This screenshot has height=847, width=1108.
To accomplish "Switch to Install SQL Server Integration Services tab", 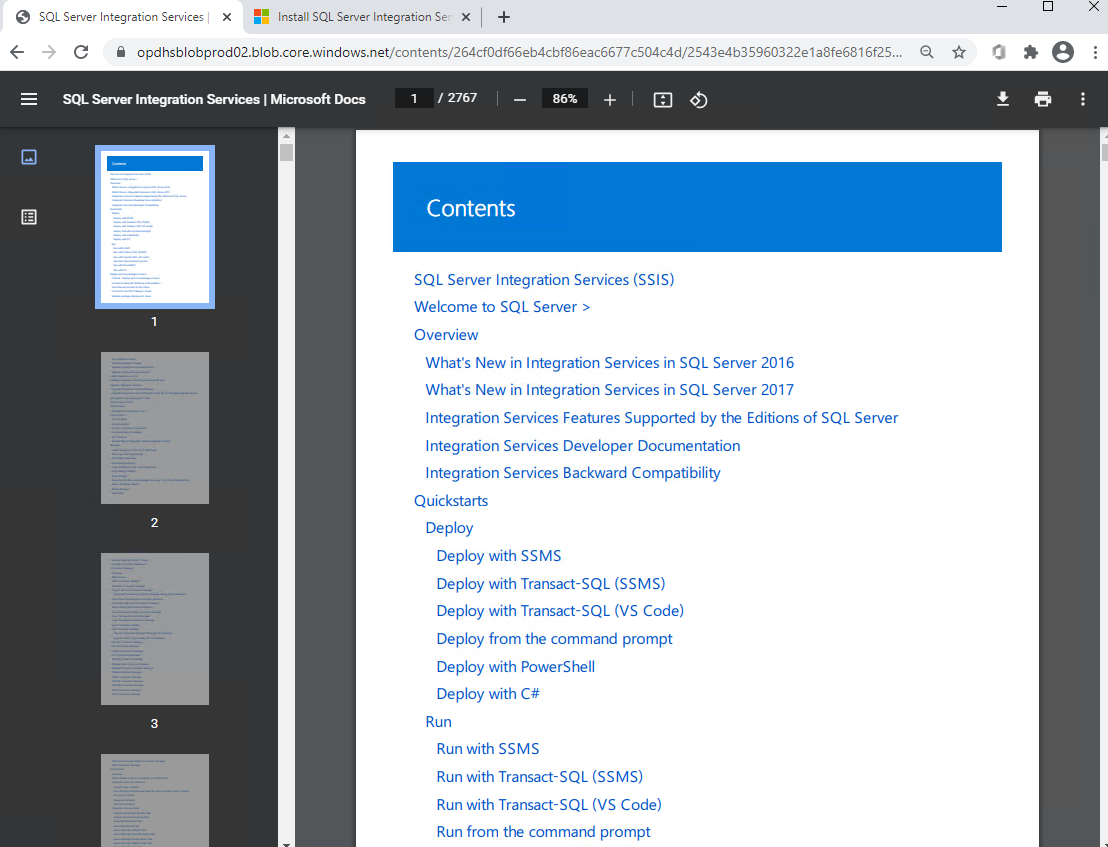I will coord(363,17).
